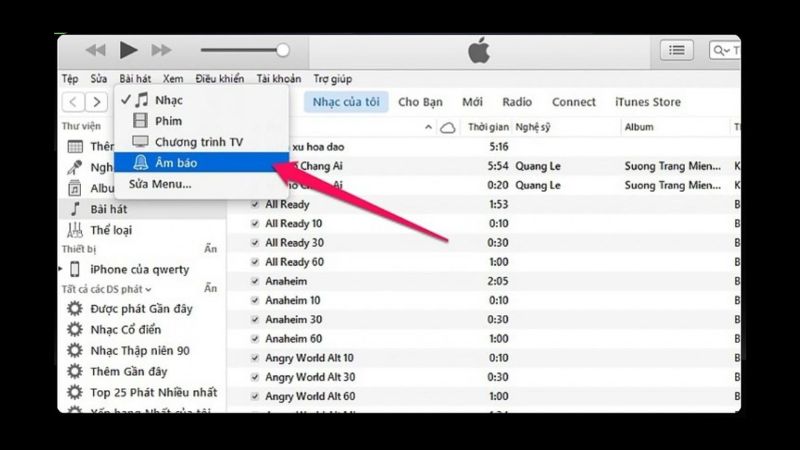Uncheck the Anaheim song checkbox
This screenshot has width=800, height=450.
pyautogui.click(x=256, y=283)
